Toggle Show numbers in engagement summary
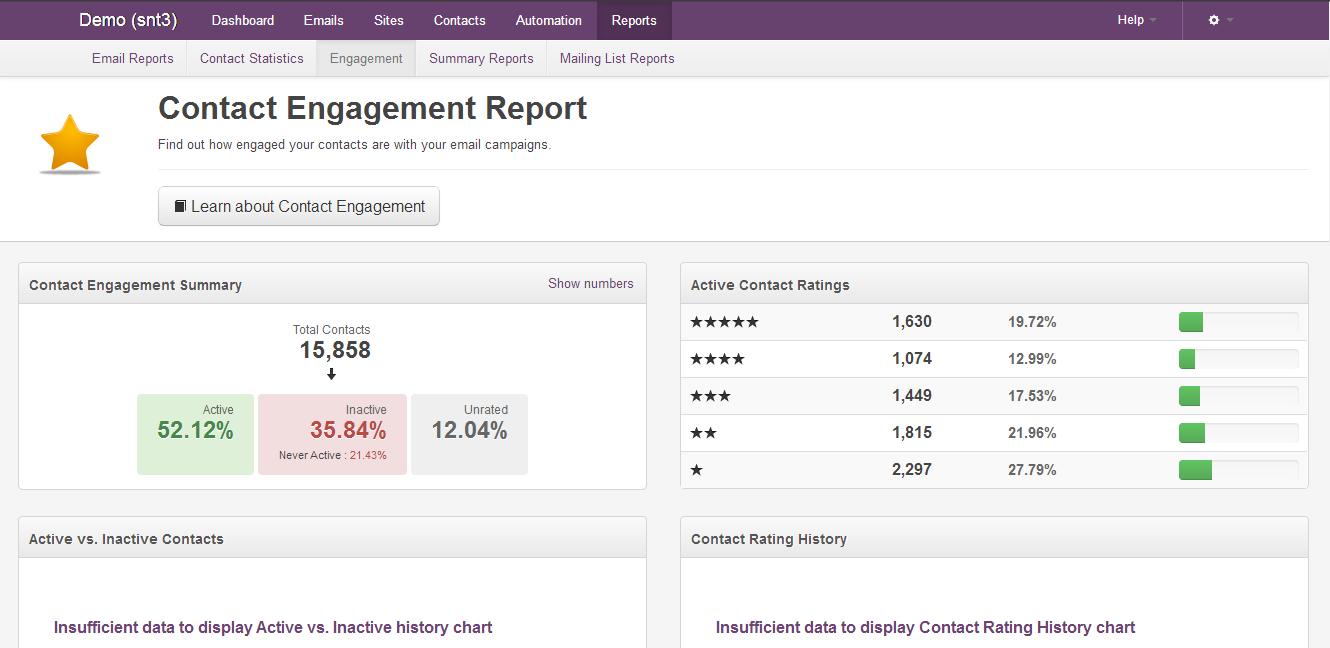Image resolution: width=1330 pixels, height=648 pixels. 590,284
